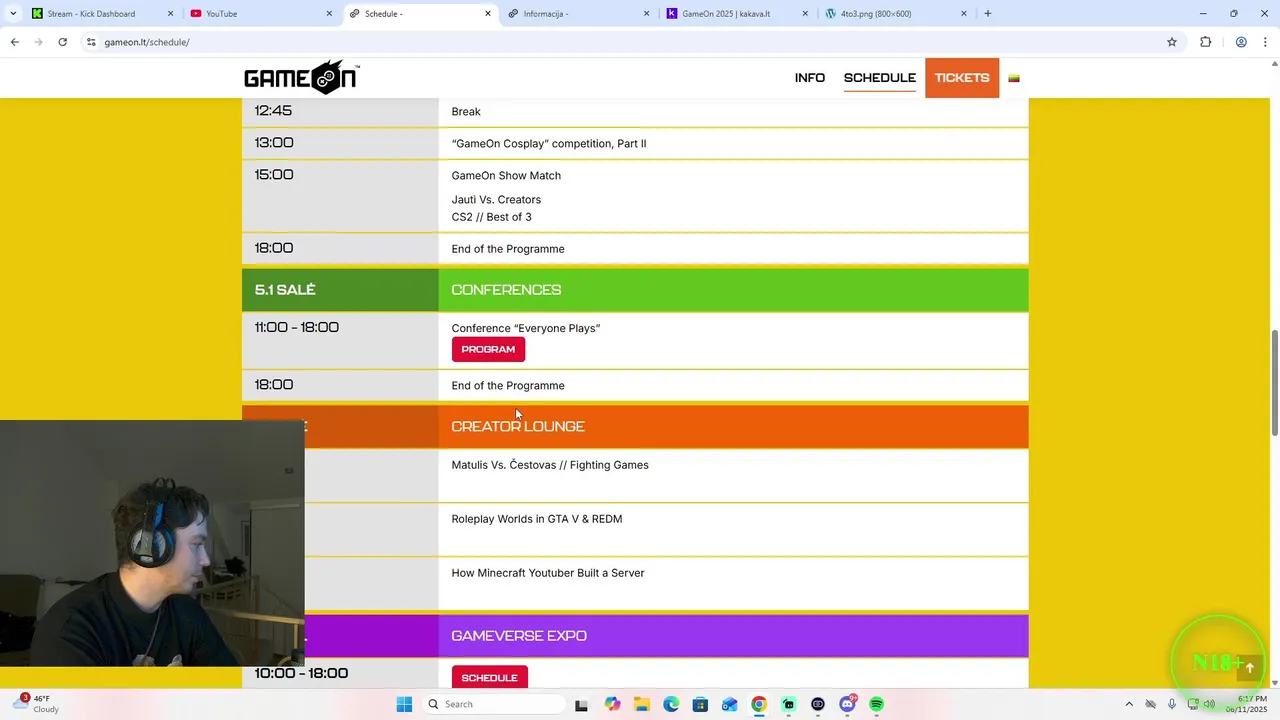This screenshot has height=720, width=1280.
Task: Open Outlook from the taskbar
Action: (730, 704)
